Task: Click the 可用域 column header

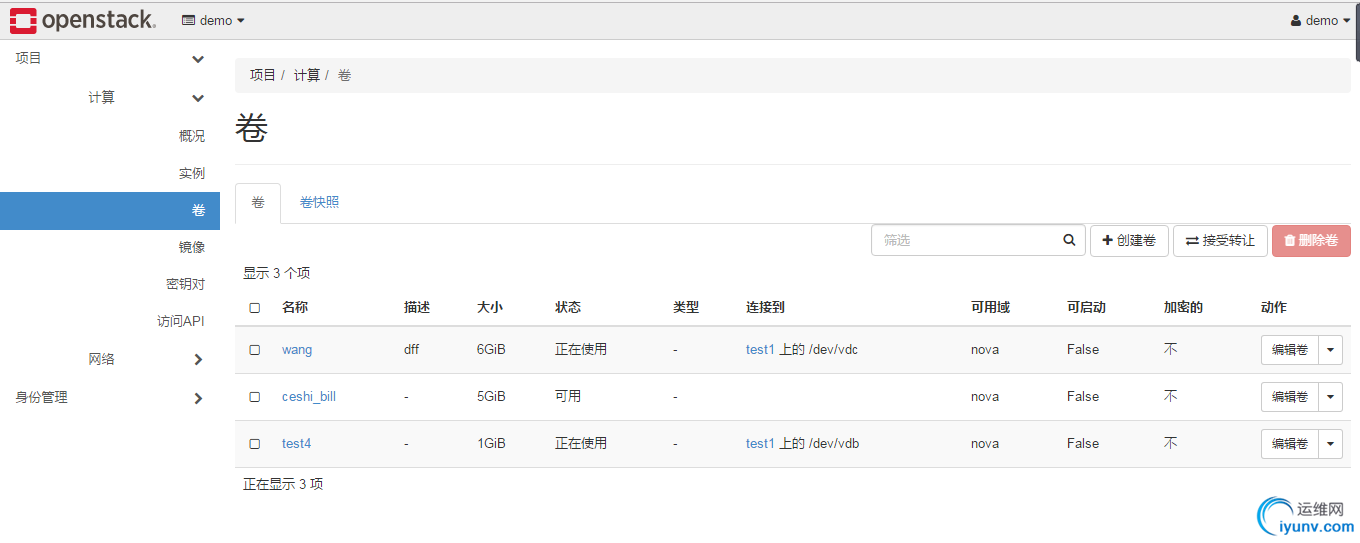Action: click(x=991, y=308)
